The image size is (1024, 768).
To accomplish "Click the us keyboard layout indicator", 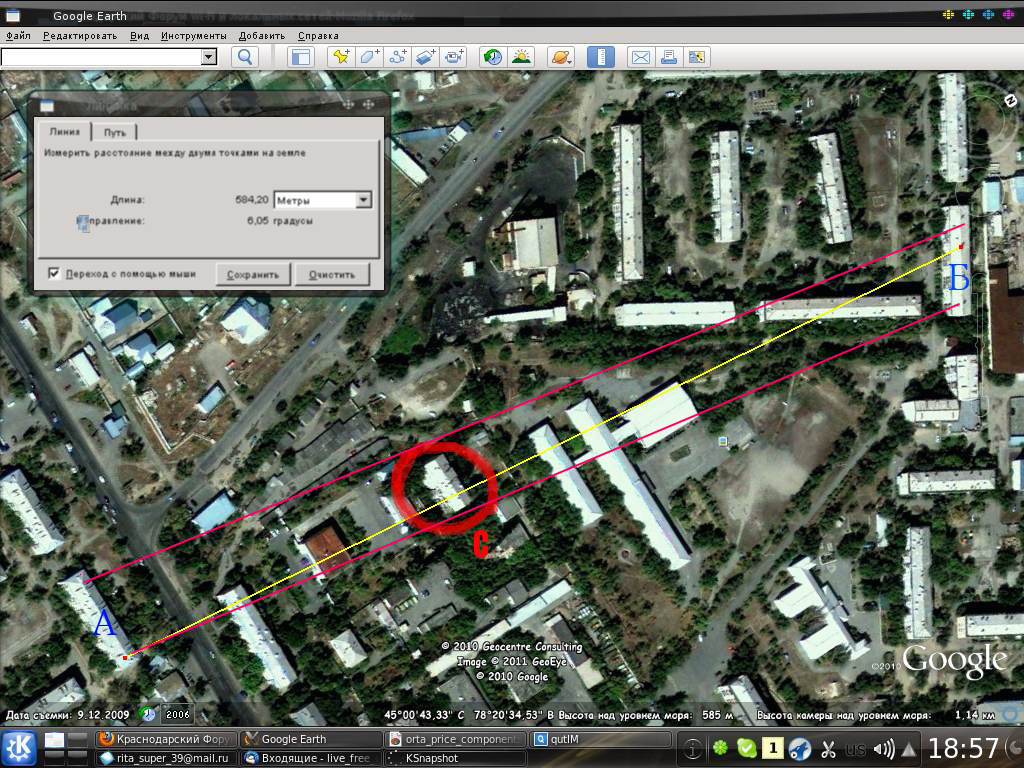I will click(x=856, y=749).
